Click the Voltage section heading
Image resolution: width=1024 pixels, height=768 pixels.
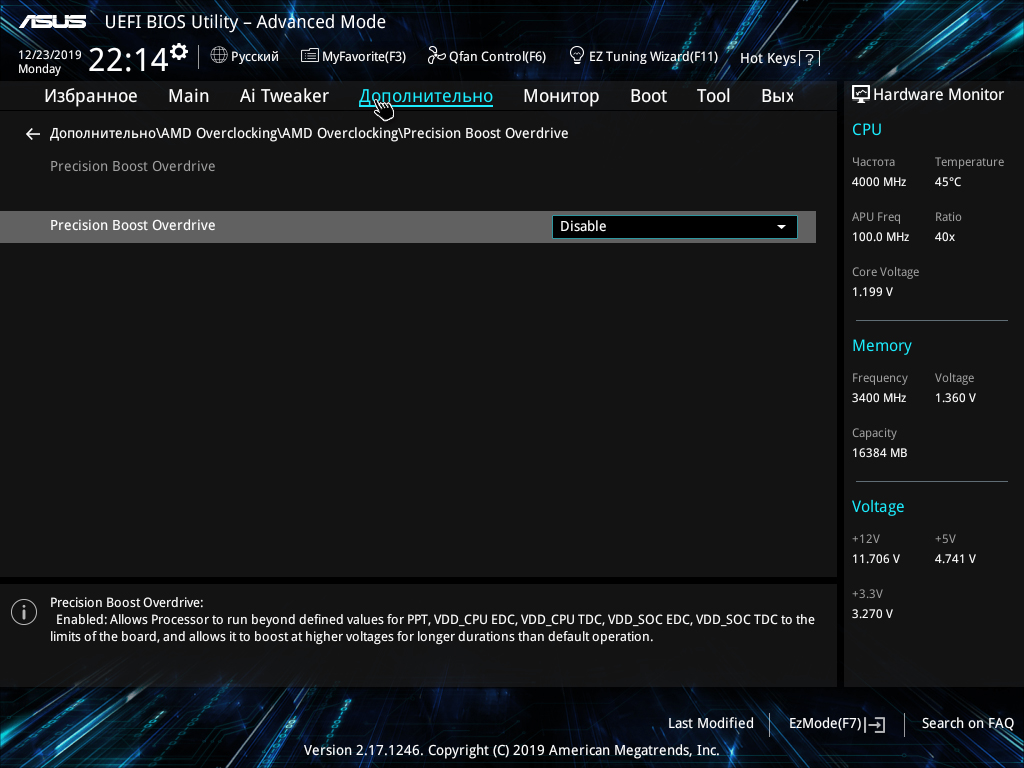(x=878, y=507)
